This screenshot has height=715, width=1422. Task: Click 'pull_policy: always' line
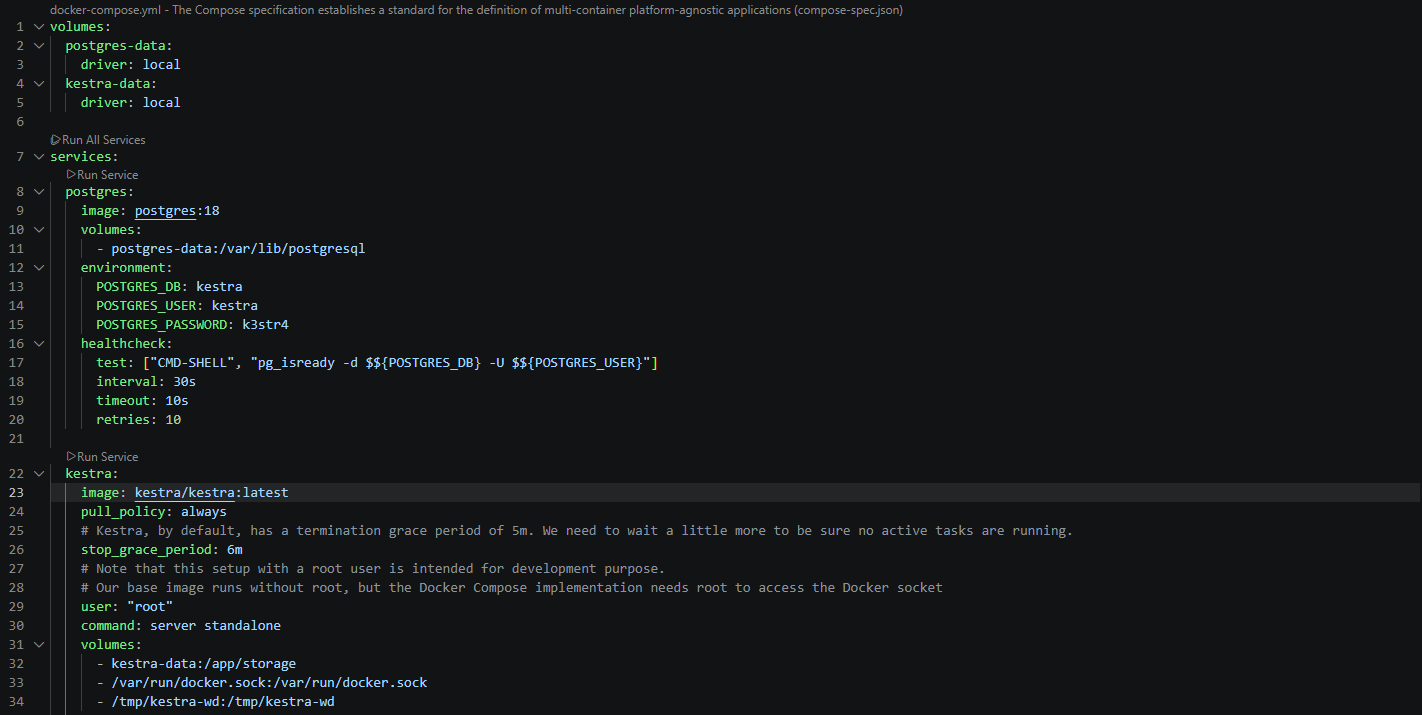point(154,512)
